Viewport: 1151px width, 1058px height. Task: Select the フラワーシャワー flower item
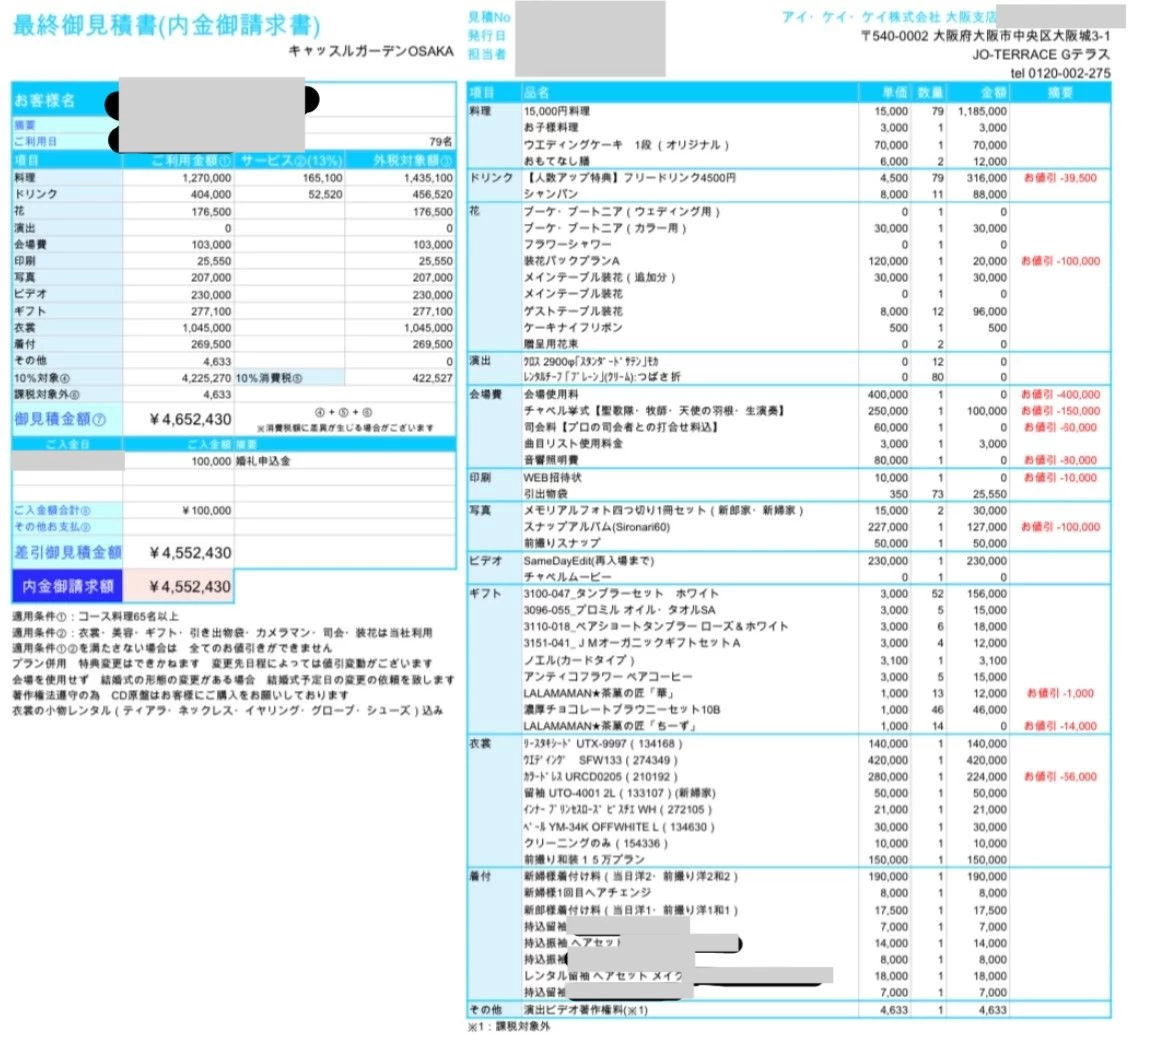click(x=567, y=244)
